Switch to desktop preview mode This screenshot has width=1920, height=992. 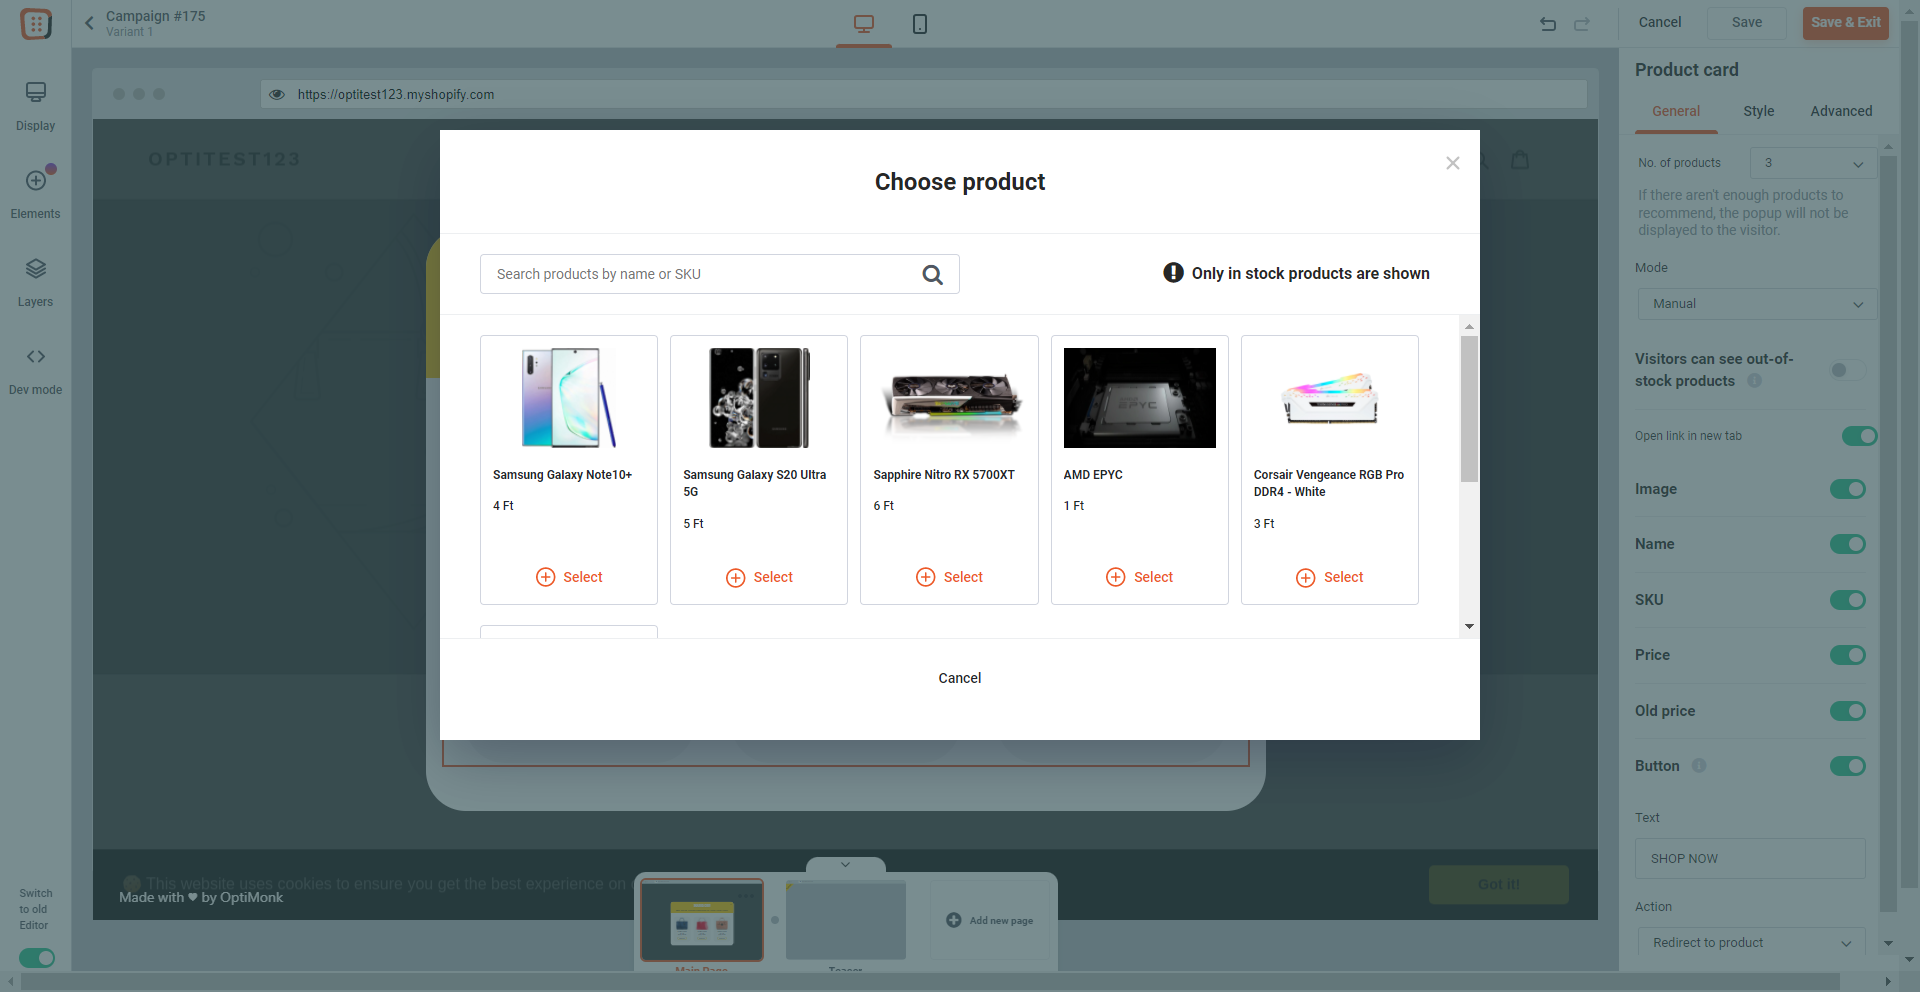pyautogui.click(x=864, y=23)
